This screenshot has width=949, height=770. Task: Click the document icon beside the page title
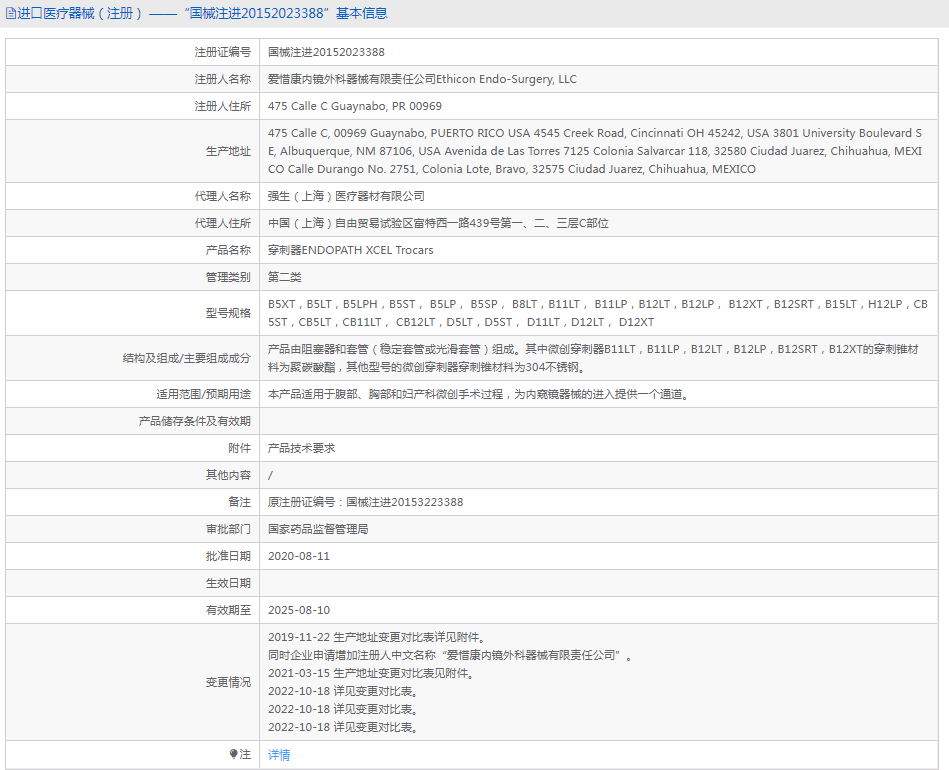[x=11, y=13]
